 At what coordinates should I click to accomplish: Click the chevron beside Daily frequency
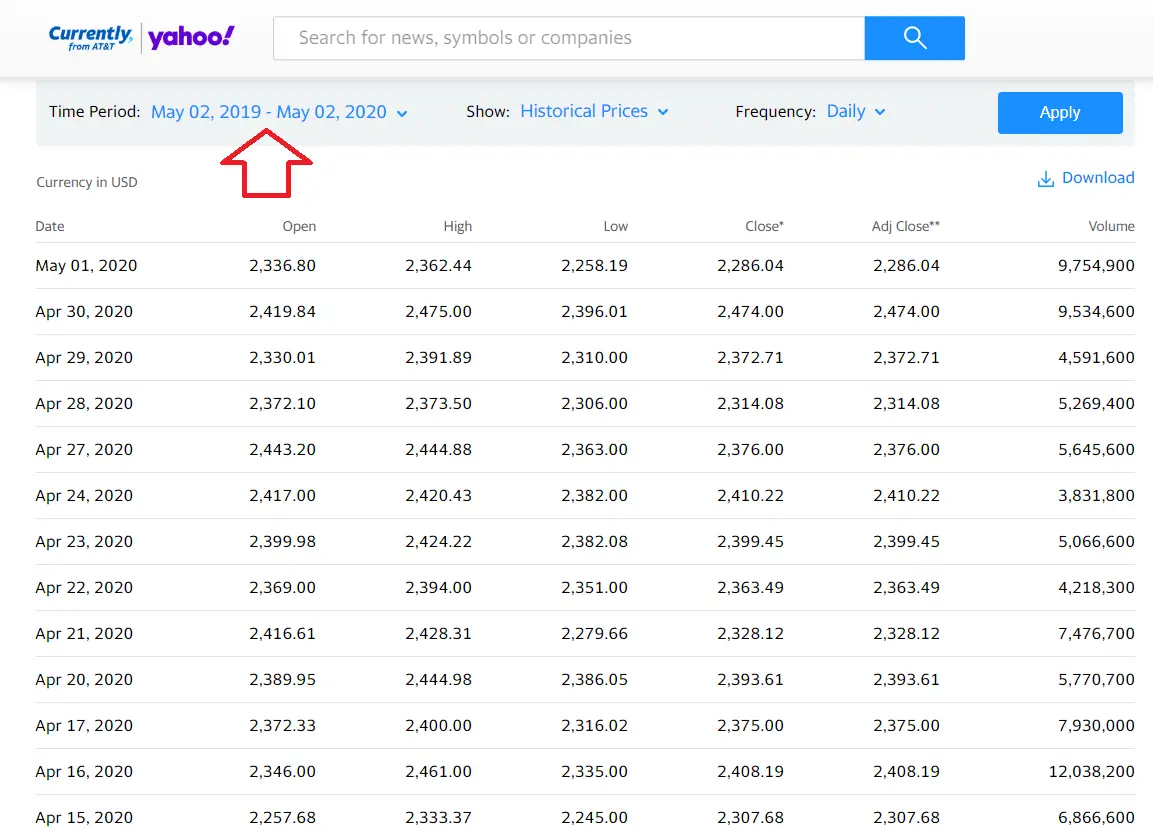(879, 112)
